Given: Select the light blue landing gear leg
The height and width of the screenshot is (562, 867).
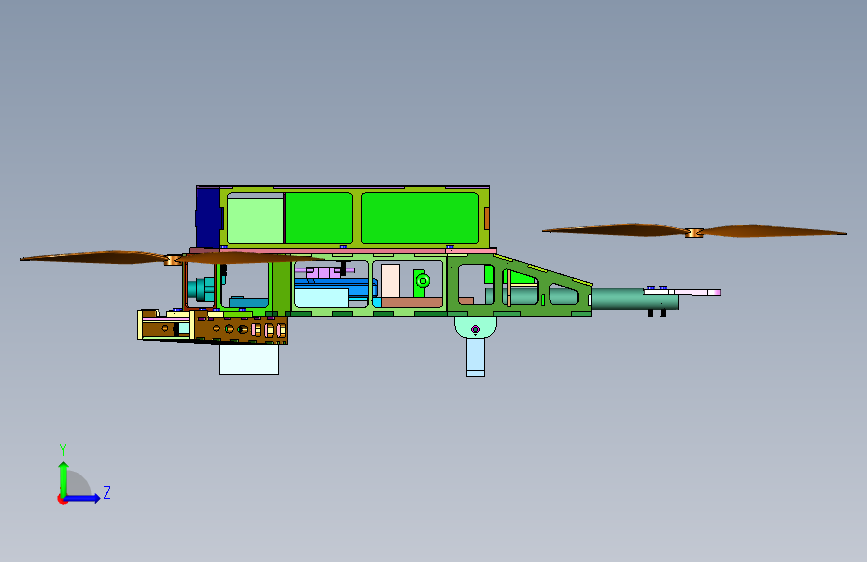Looking at the screenshot, I should [476, 357].
